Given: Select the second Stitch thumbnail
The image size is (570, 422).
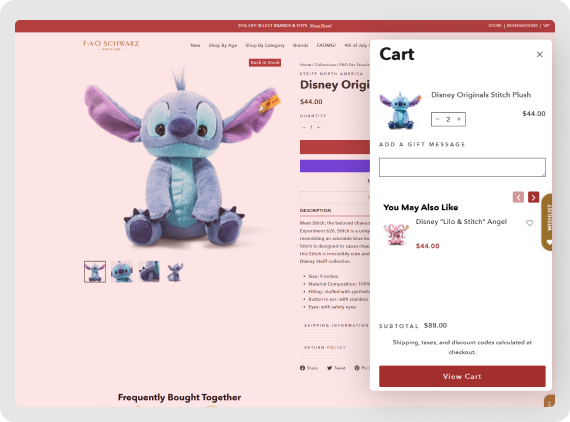Looking at the screenshot, I should [x=122, y=272].
